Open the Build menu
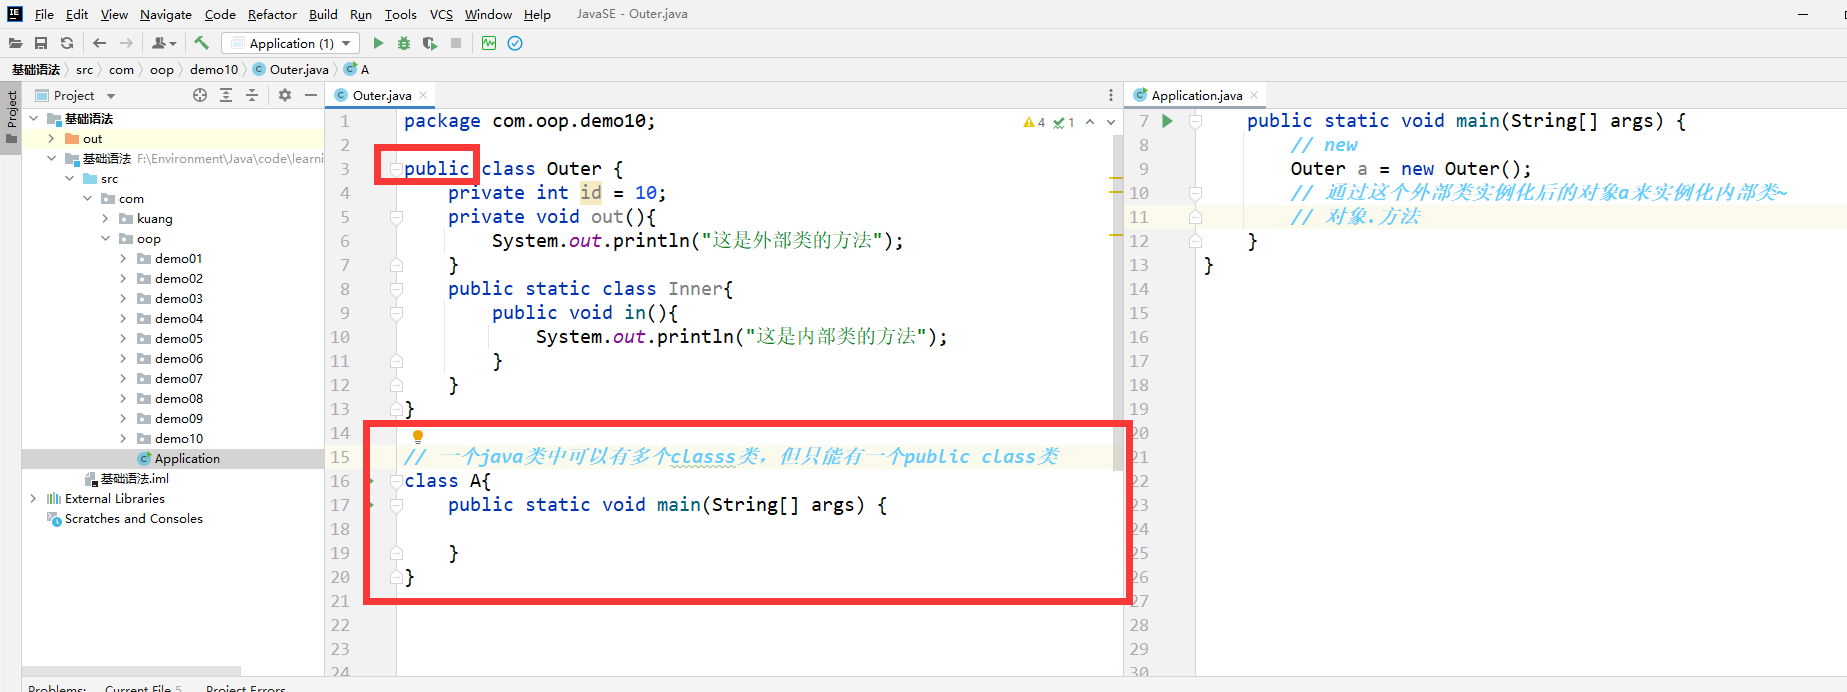The image size is (1847, 692). click(323, 14)
